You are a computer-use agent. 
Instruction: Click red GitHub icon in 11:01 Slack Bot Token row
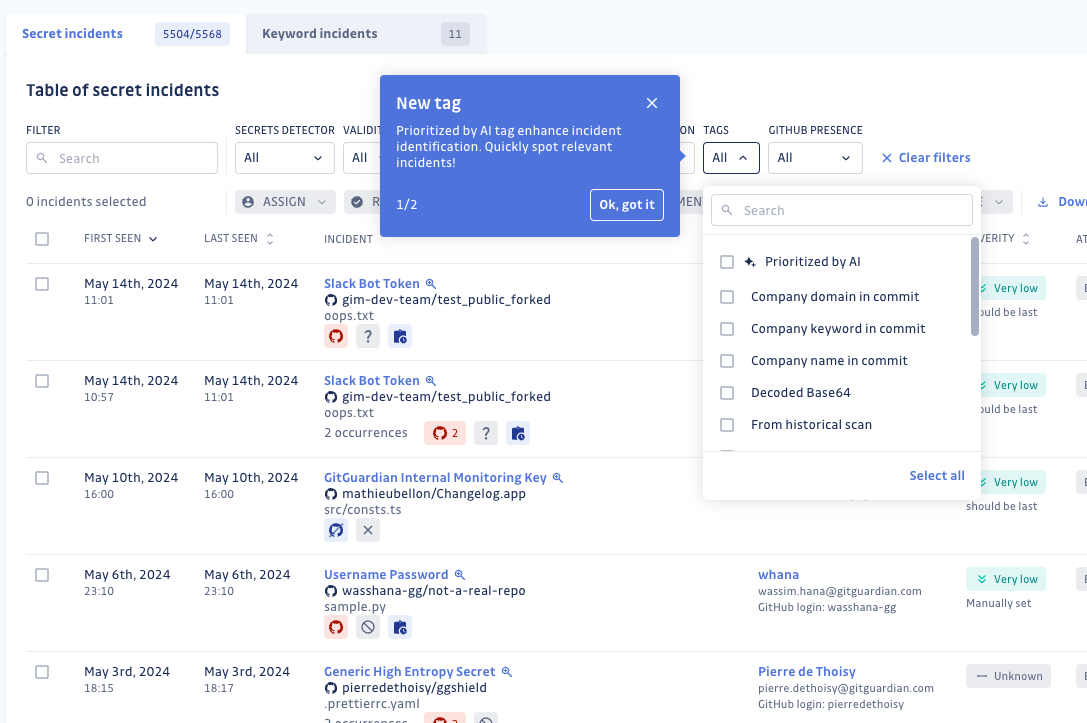click(x=336, y=336)
